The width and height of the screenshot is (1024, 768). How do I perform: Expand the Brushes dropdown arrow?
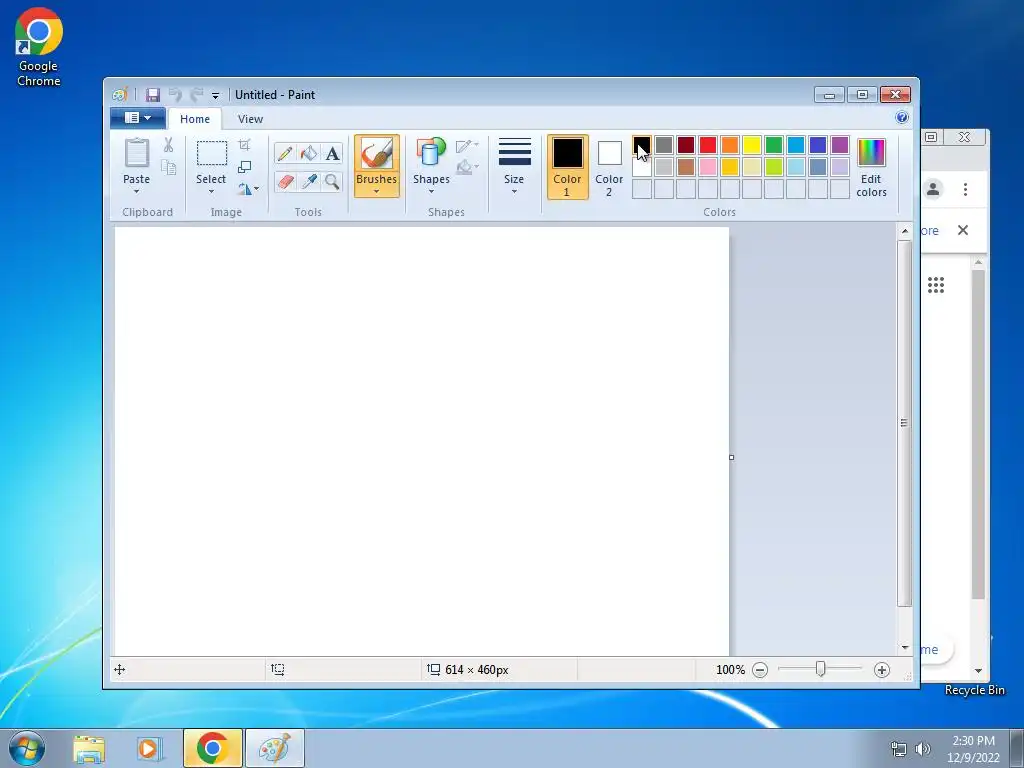click(x=377, y=192)
